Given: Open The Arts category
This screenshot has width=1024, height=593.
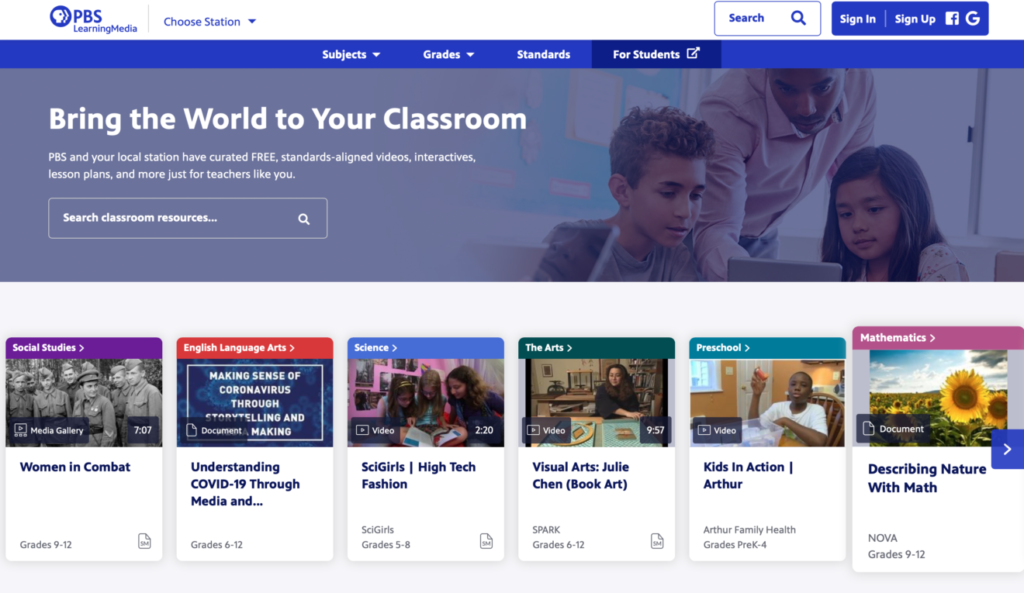Looking at the screenshot, I should click(x=549, y=347).
